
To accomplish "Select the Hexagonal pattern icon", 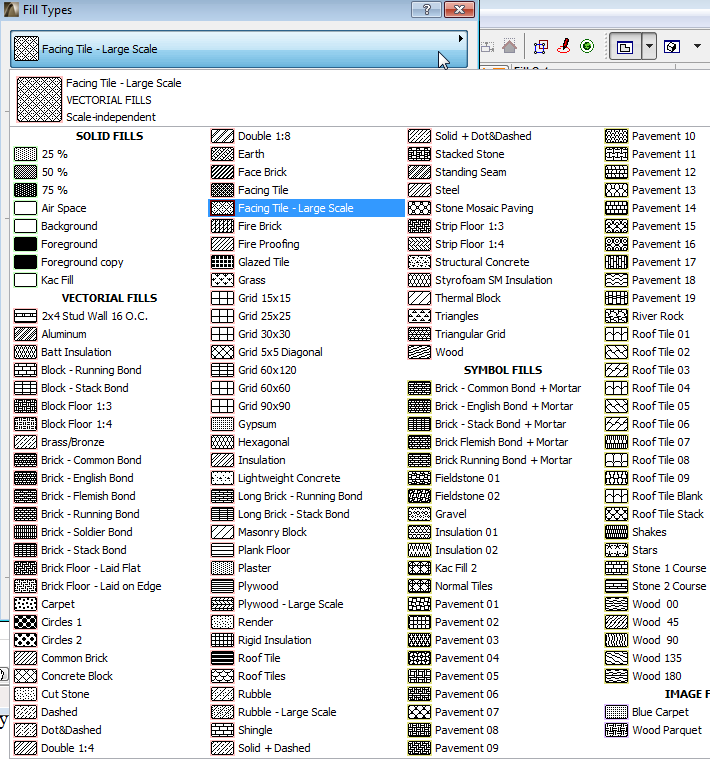I will [222, 442].
